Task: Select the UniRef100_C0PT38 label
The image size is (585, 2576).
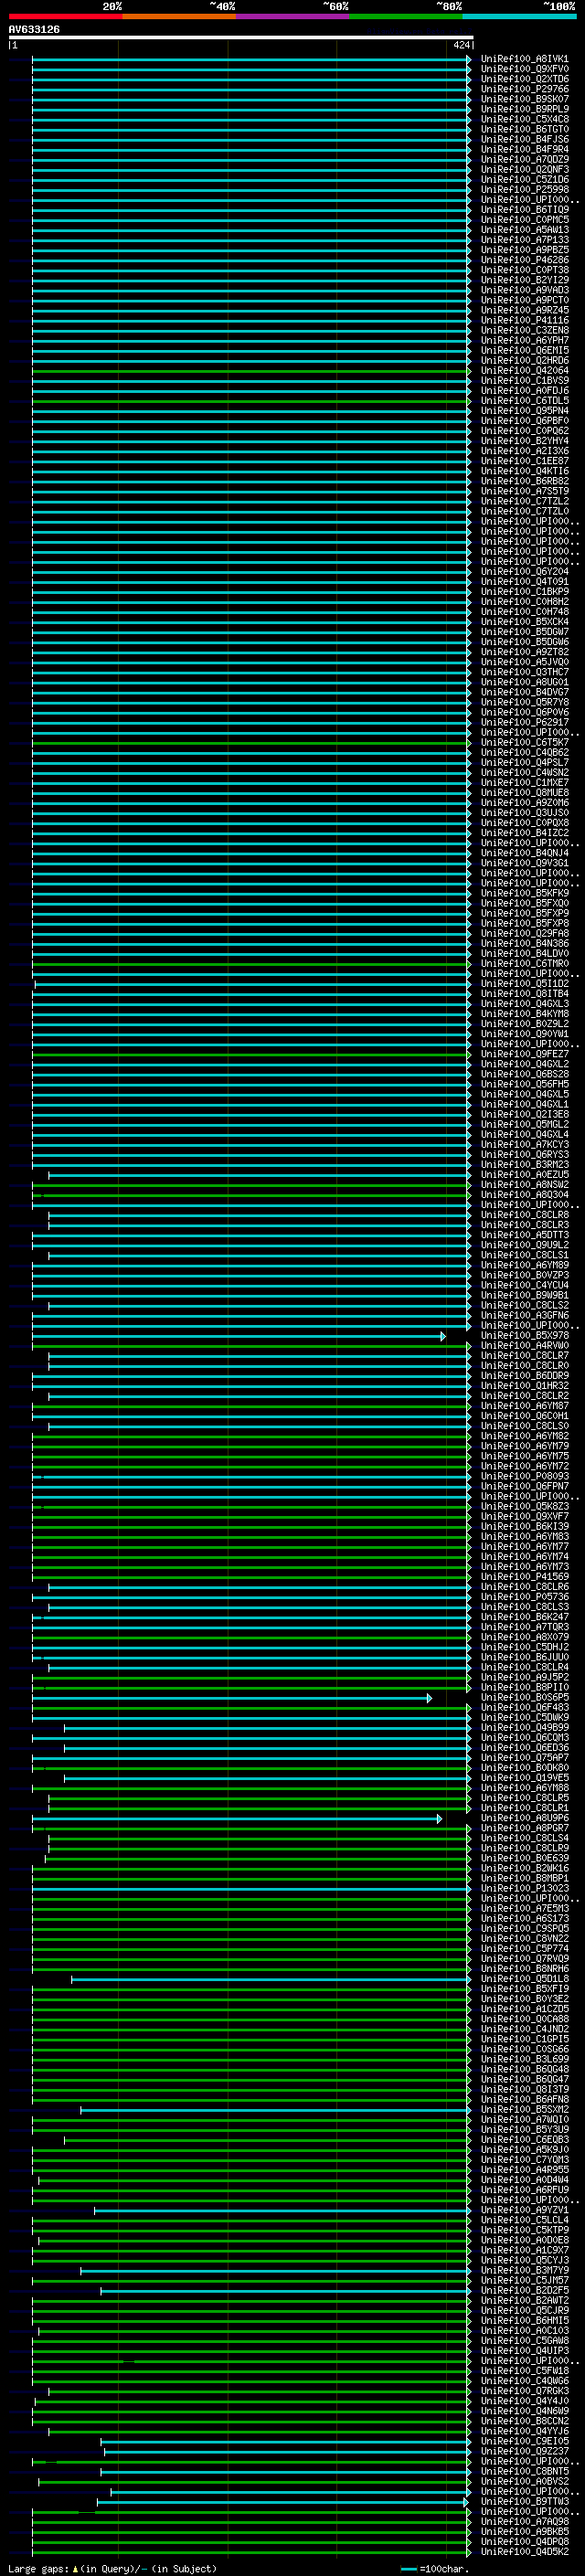Action: (x=524, y=270)
